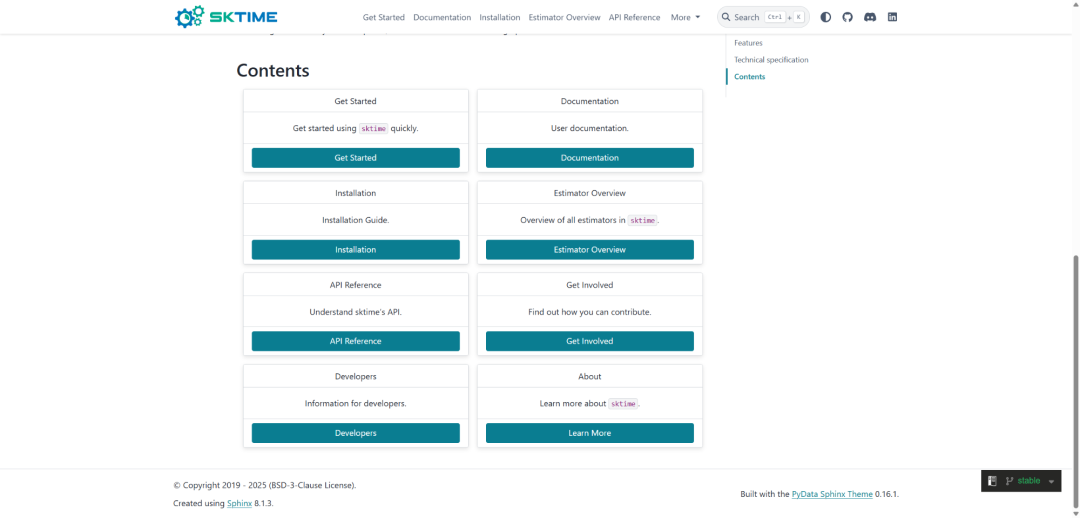Click the branch icon beside stable

1010,481
